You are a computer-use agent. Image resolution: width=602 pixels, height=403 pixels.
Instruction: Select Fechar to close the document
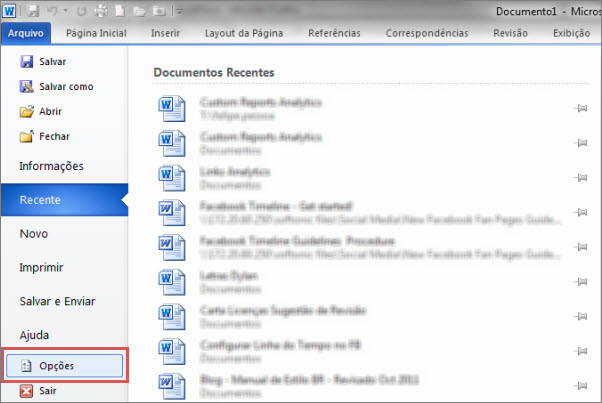pos(64,136)
